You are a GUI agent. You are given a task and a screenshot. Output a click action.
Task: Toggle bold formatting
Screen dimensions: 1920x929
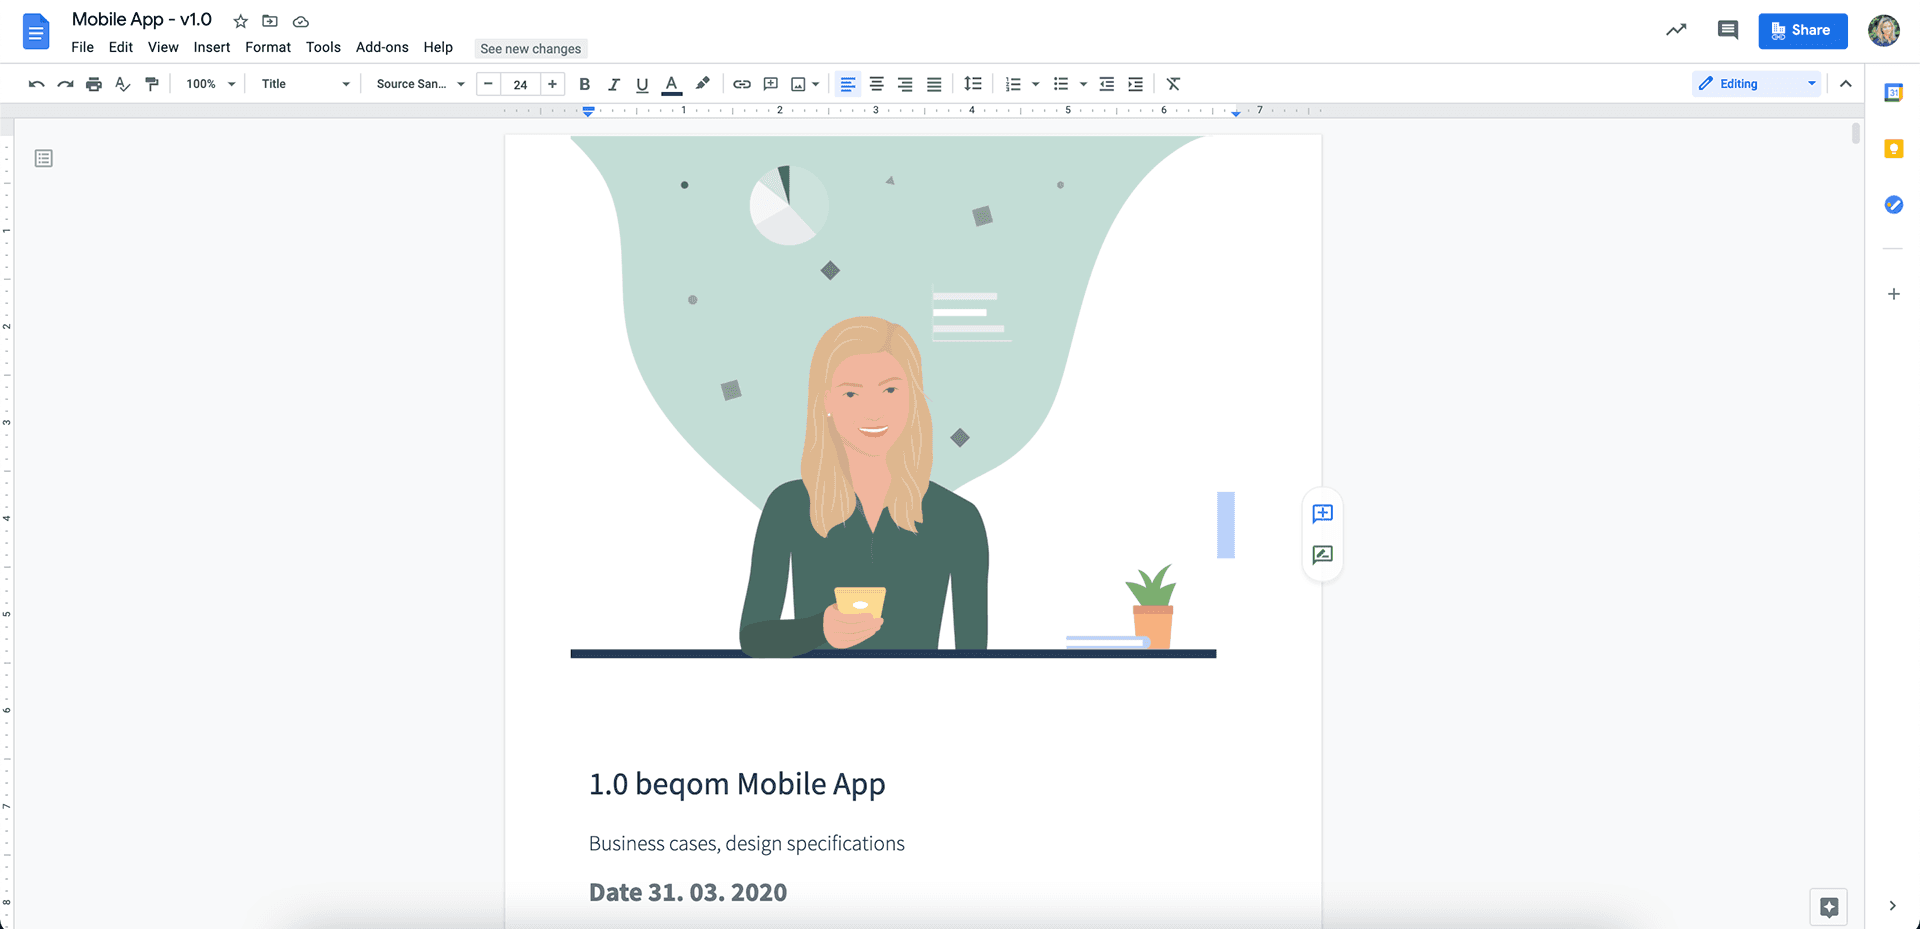[585, 84]
